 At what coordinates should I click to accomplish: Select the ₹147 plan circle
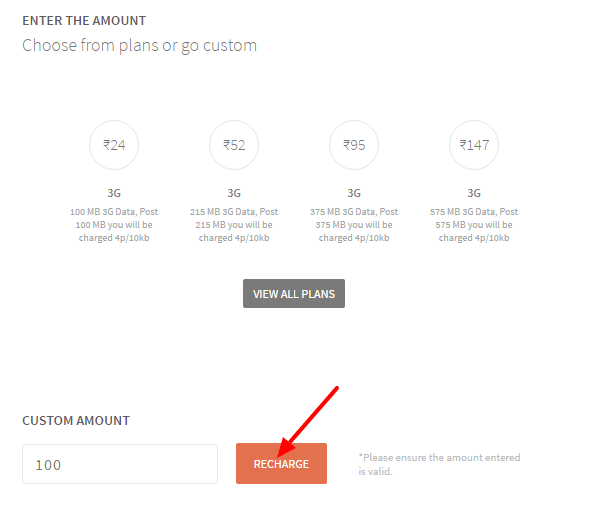474,145
